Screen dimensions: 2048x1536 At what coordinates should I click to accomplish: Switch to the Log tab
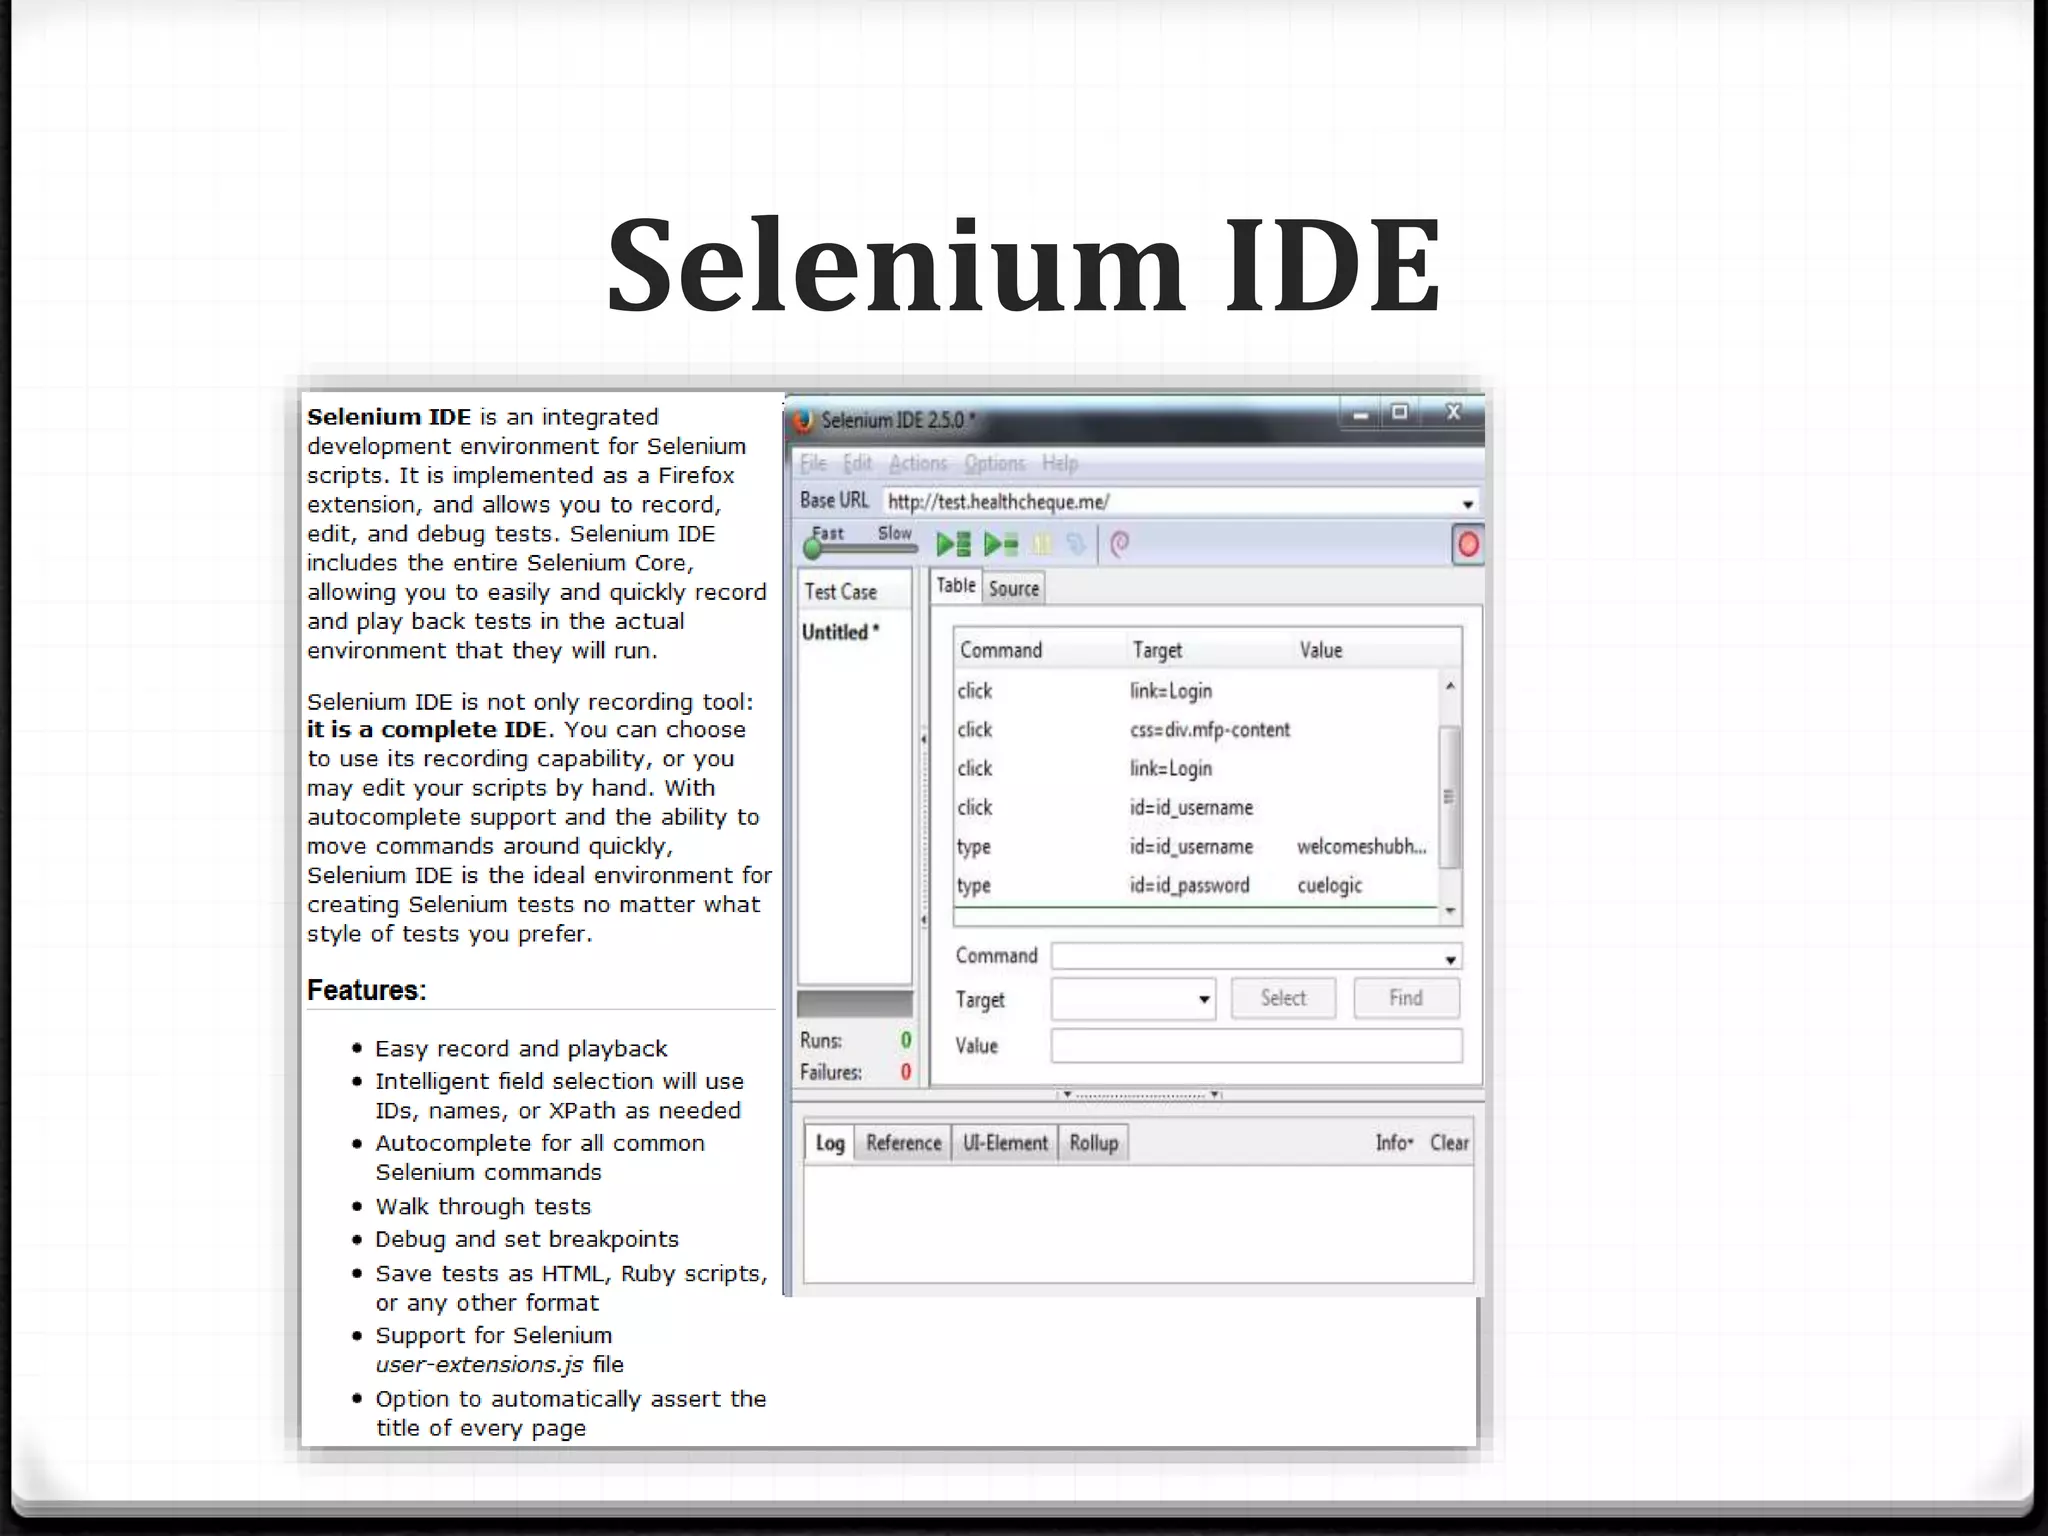[829, 1143]
